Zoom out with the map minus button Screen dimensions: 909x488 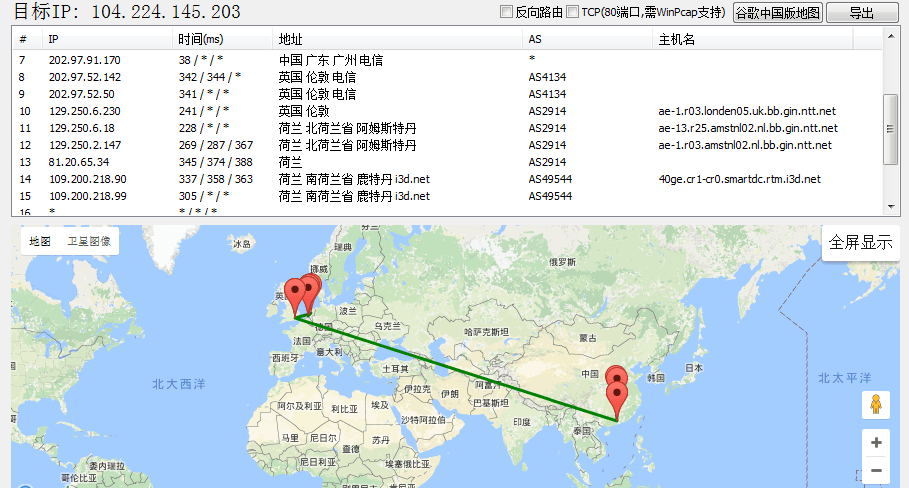point(876,470)
